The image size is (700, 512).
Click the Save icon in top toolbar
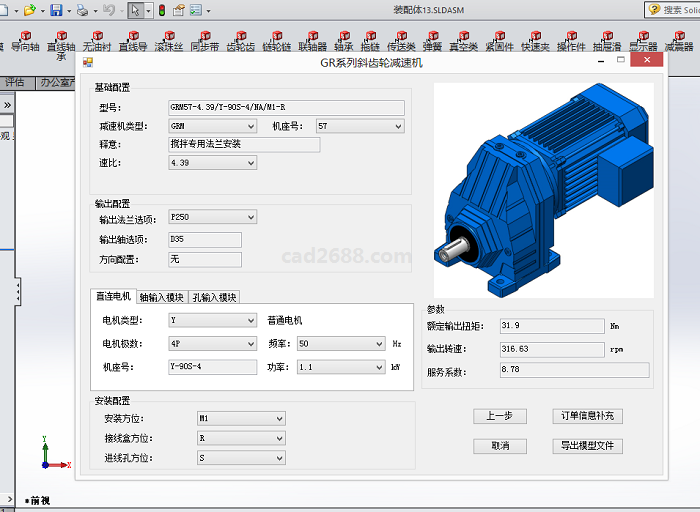(x=57, y=10)
